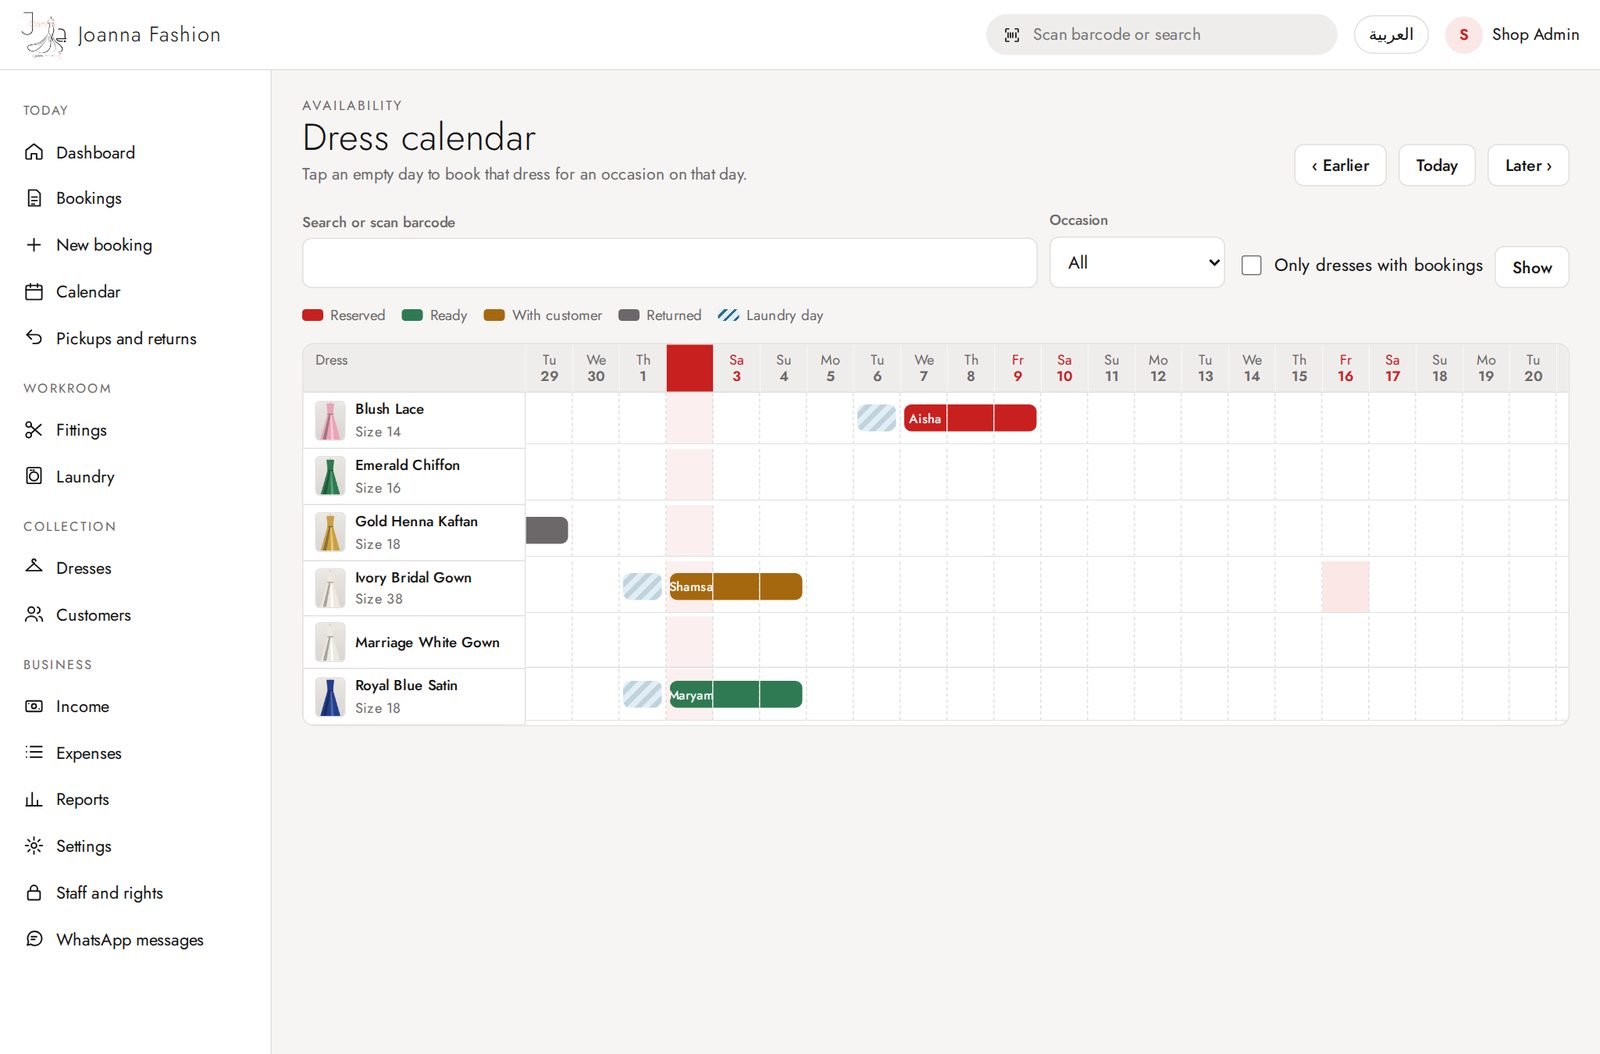
Task: Click the Earlier button
Action: (1340, 166)
